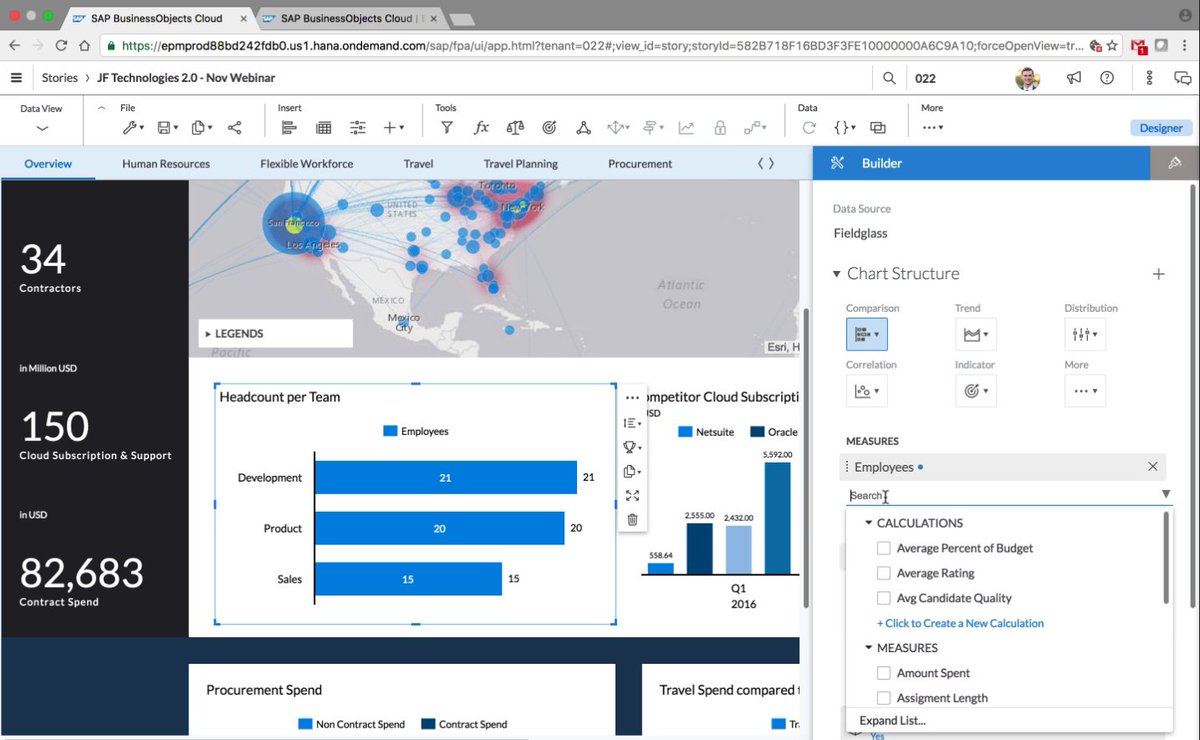Insert an input control from toolbar

358,128
